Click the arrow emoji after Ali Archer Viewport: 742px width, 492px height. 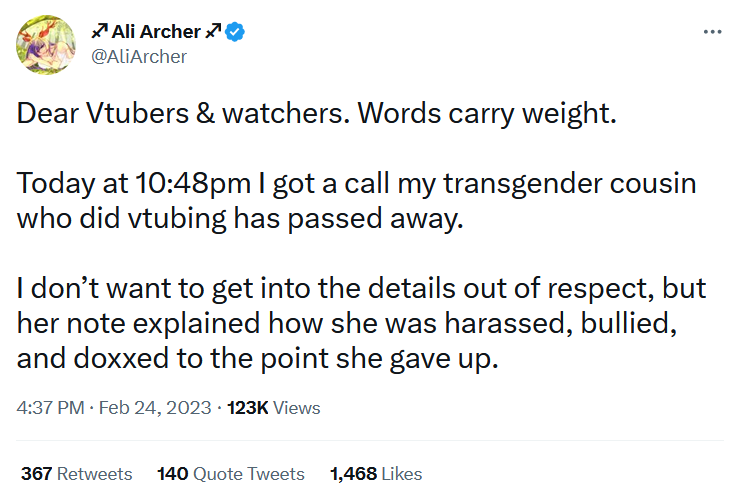[213, 31]
